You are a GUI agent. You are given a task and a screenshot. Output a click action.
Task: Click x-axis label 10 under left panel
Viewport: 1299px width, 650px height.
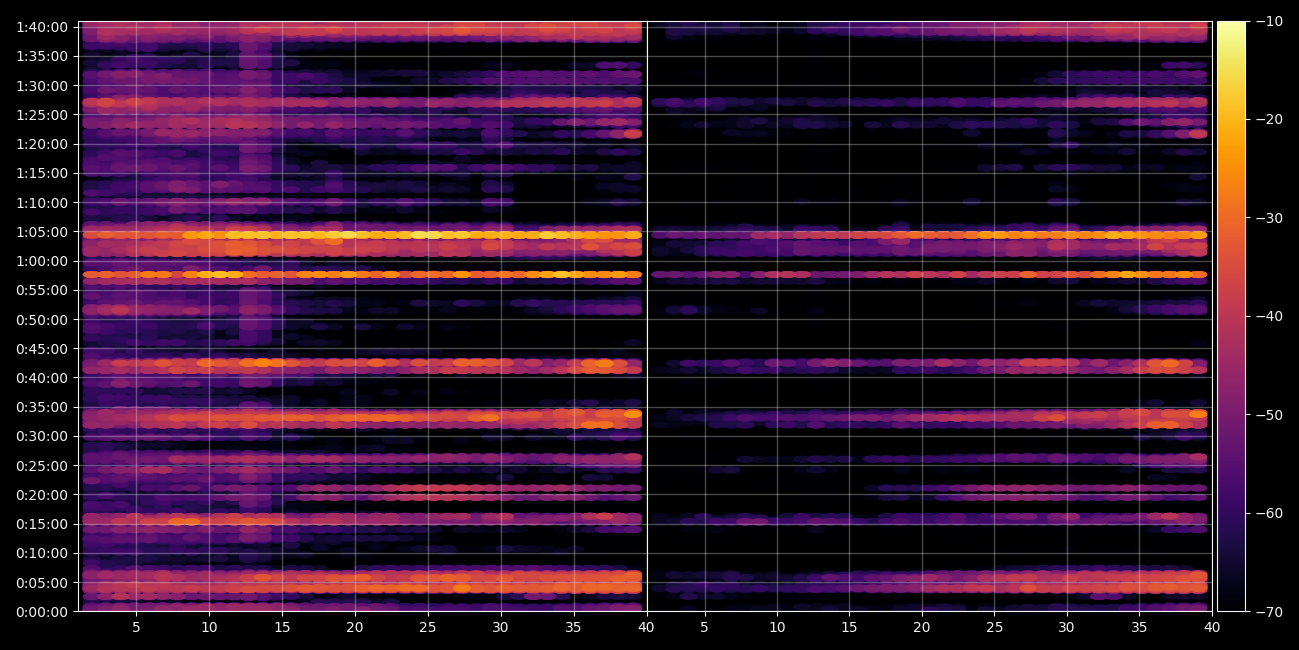click(x=209, y=628)
